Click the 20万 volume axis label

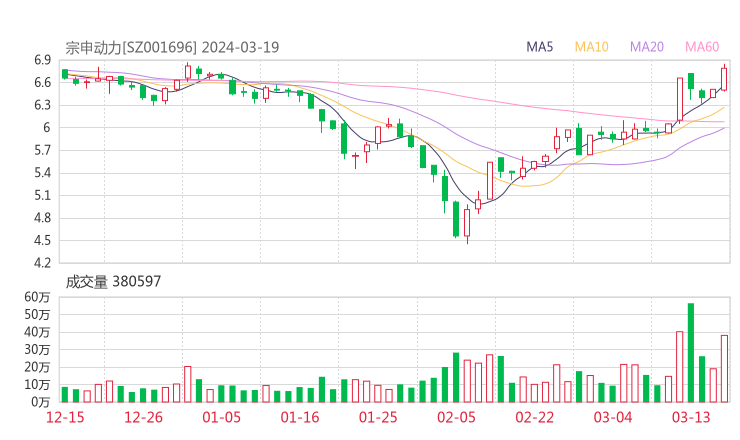coord(37,367)
